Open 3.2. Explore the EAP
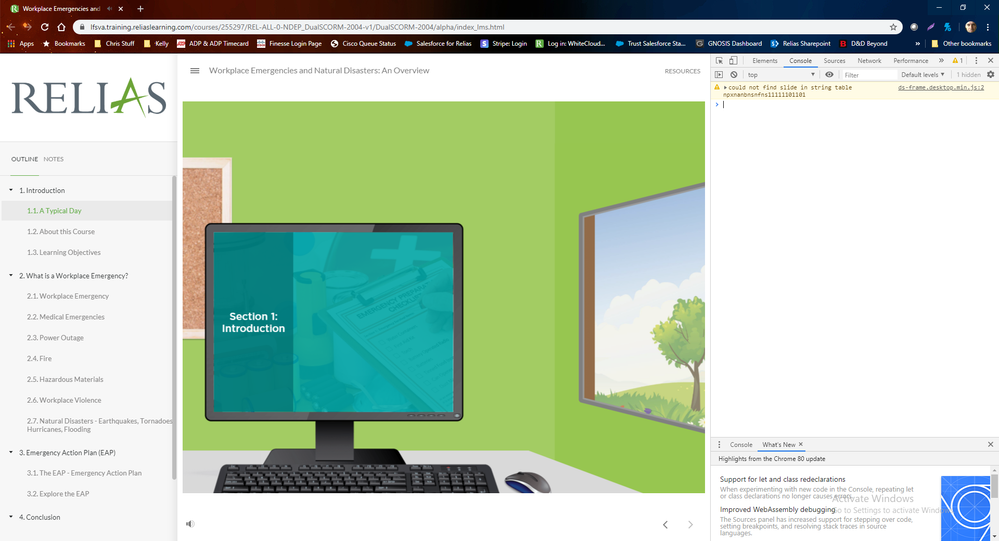999x541 pixels. (58, 494)
